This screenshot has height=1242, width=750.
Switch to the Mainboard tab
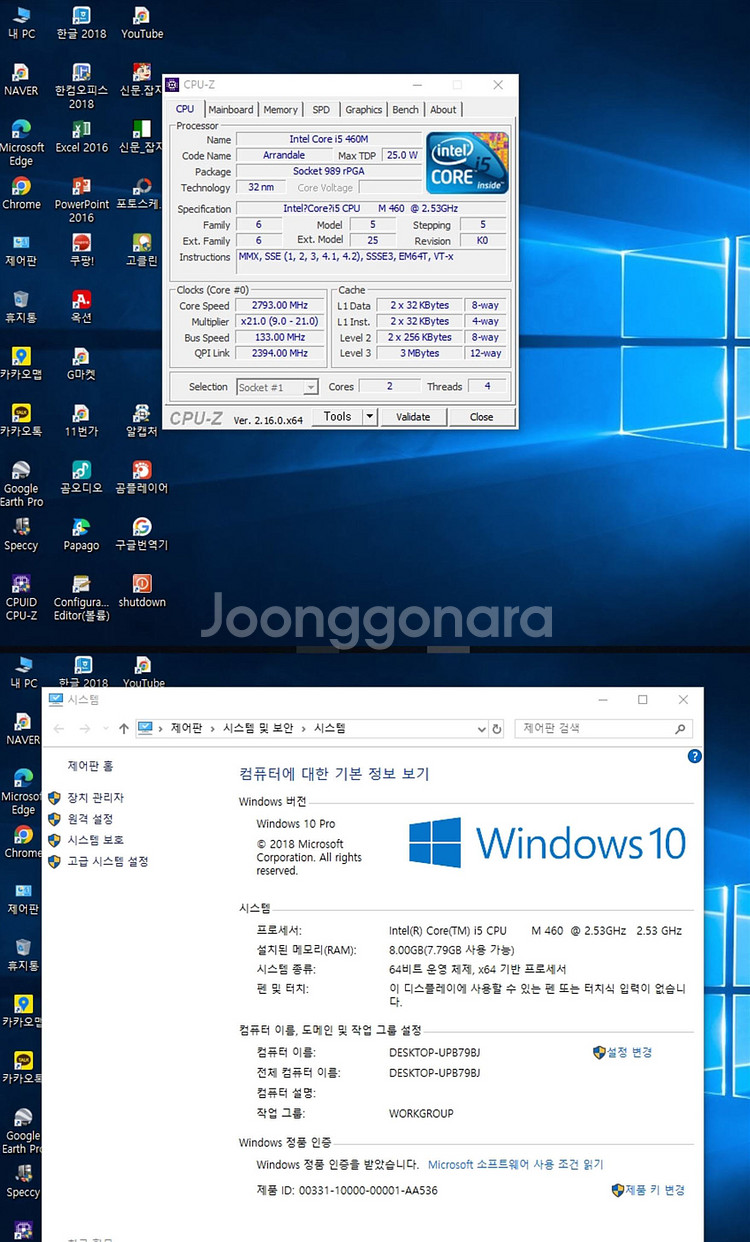coord(231,110)
